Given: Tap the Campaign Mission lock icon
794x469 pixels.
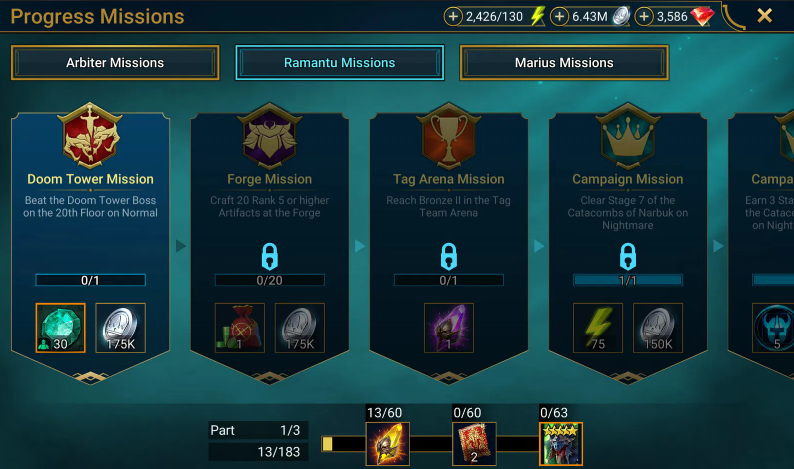Looking at the screenshot, I should click(628, 256).
